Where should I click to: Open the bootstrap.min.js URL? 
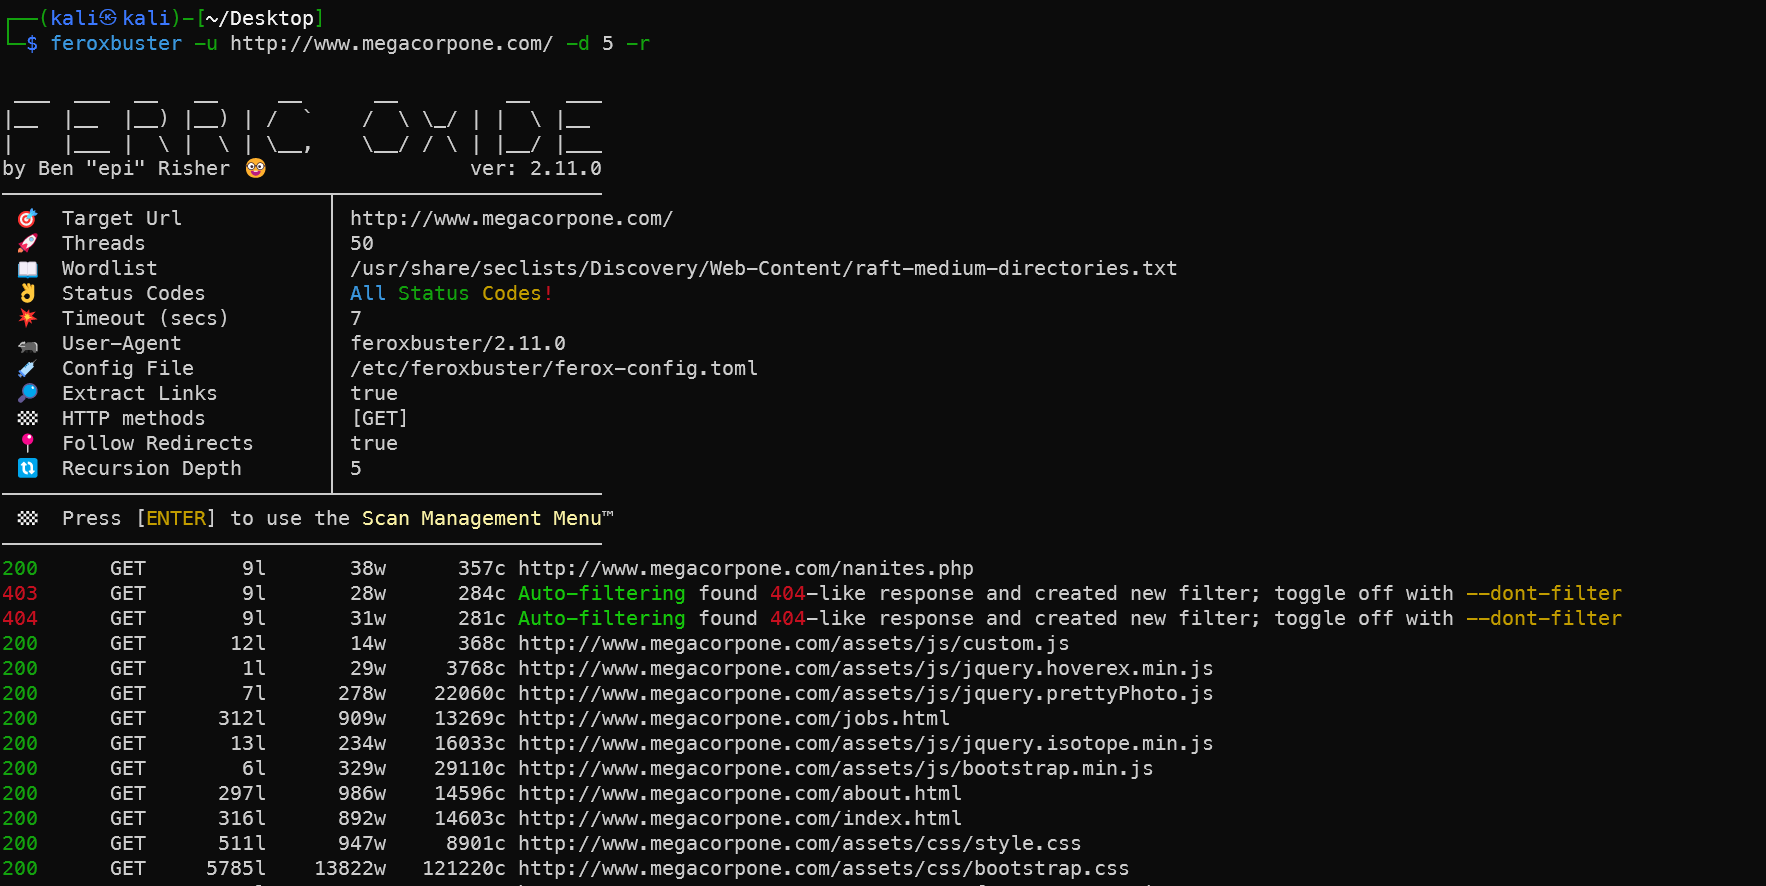(836, 768)
